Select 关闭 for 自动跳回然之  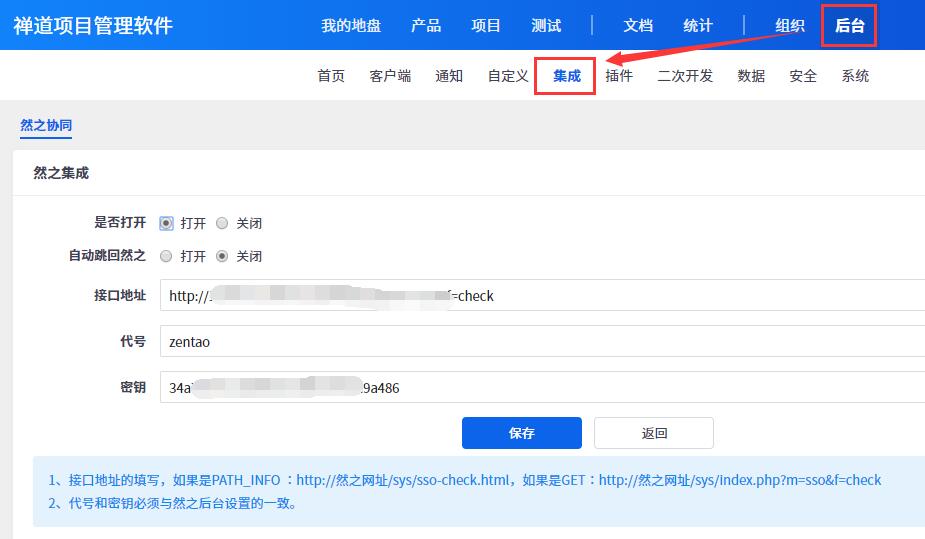pyautogui.click(x=222, y=256)
